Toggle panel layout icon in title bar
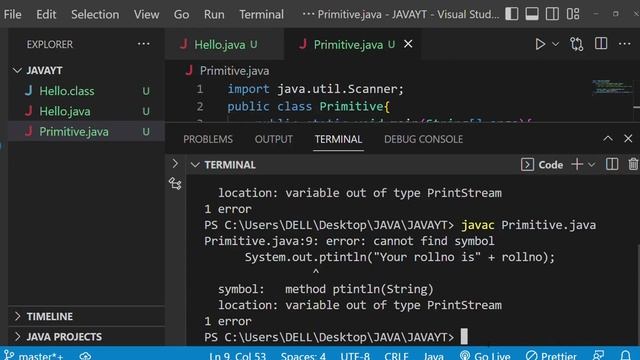Viewport: 640px width, 360px height. pyautogui.click(x=532, y=14)
